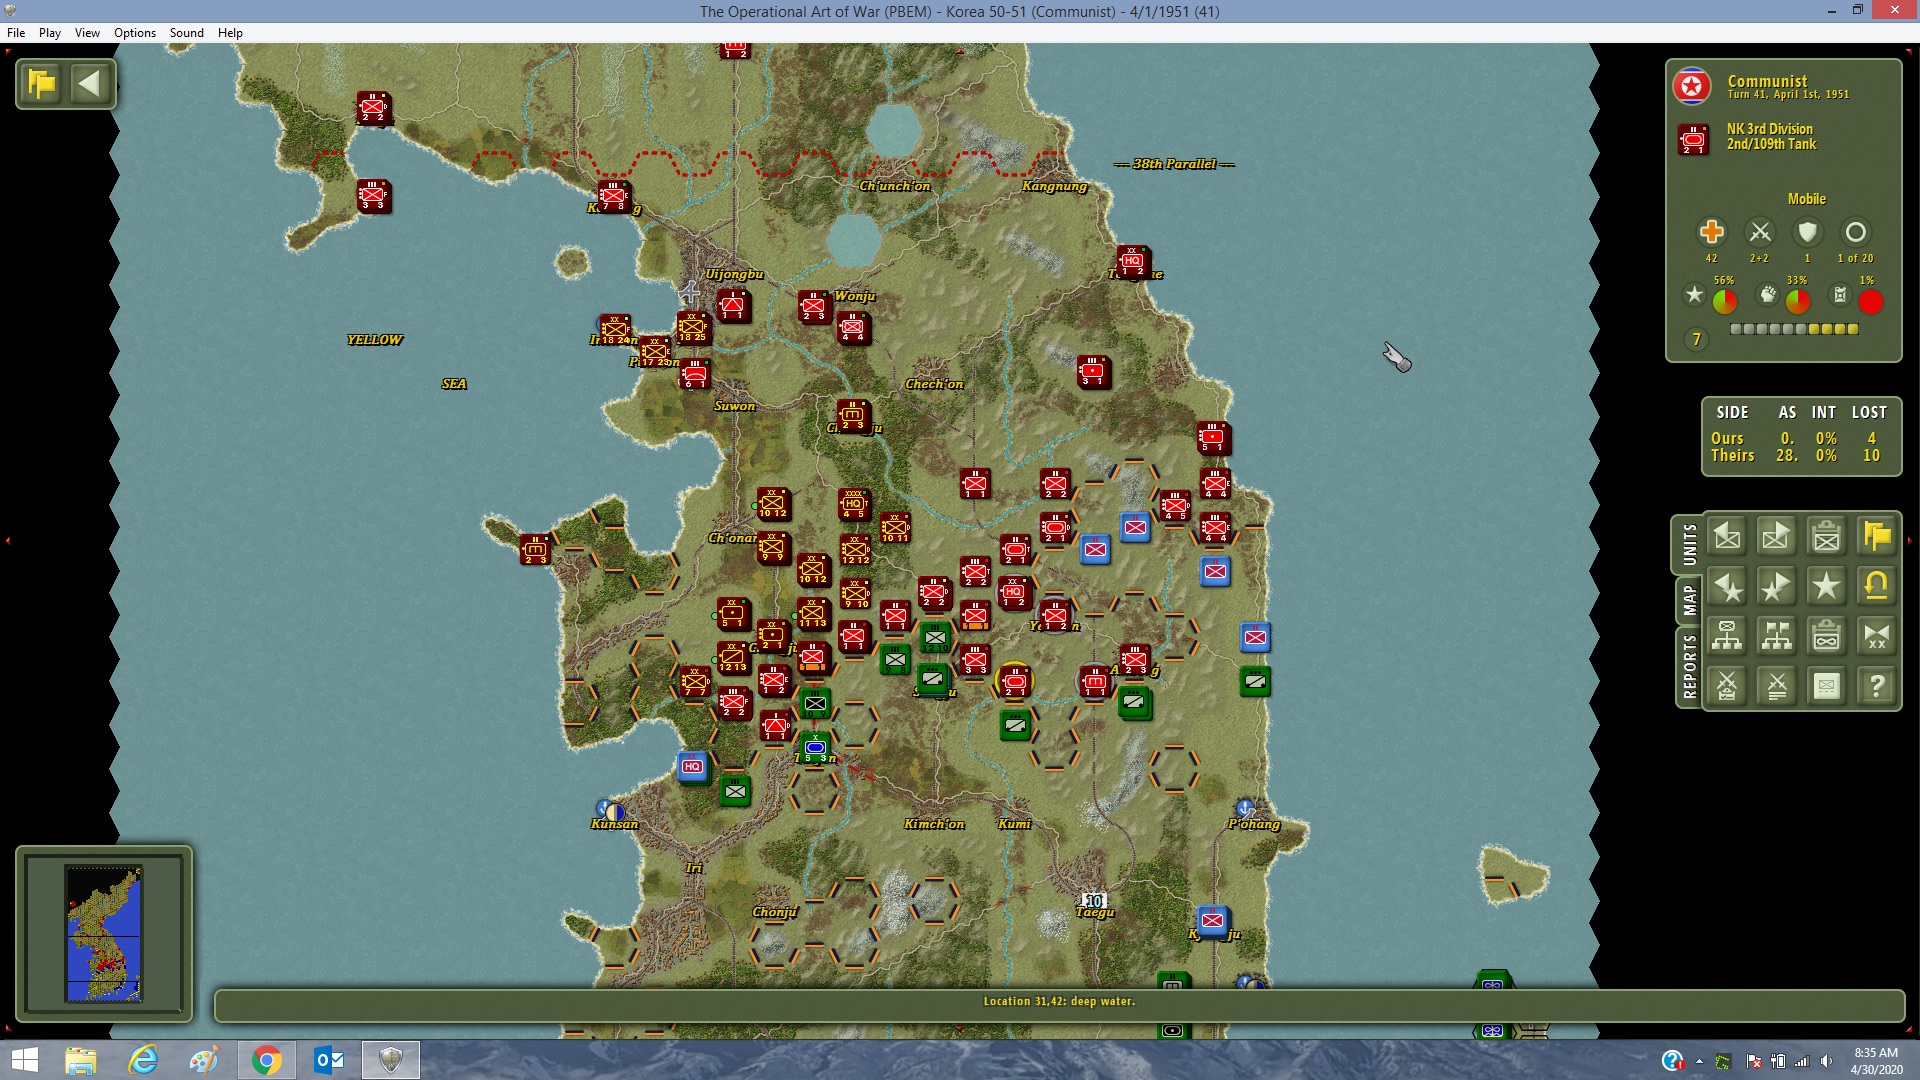Click the yellow flags button at top left

point(42,84)
